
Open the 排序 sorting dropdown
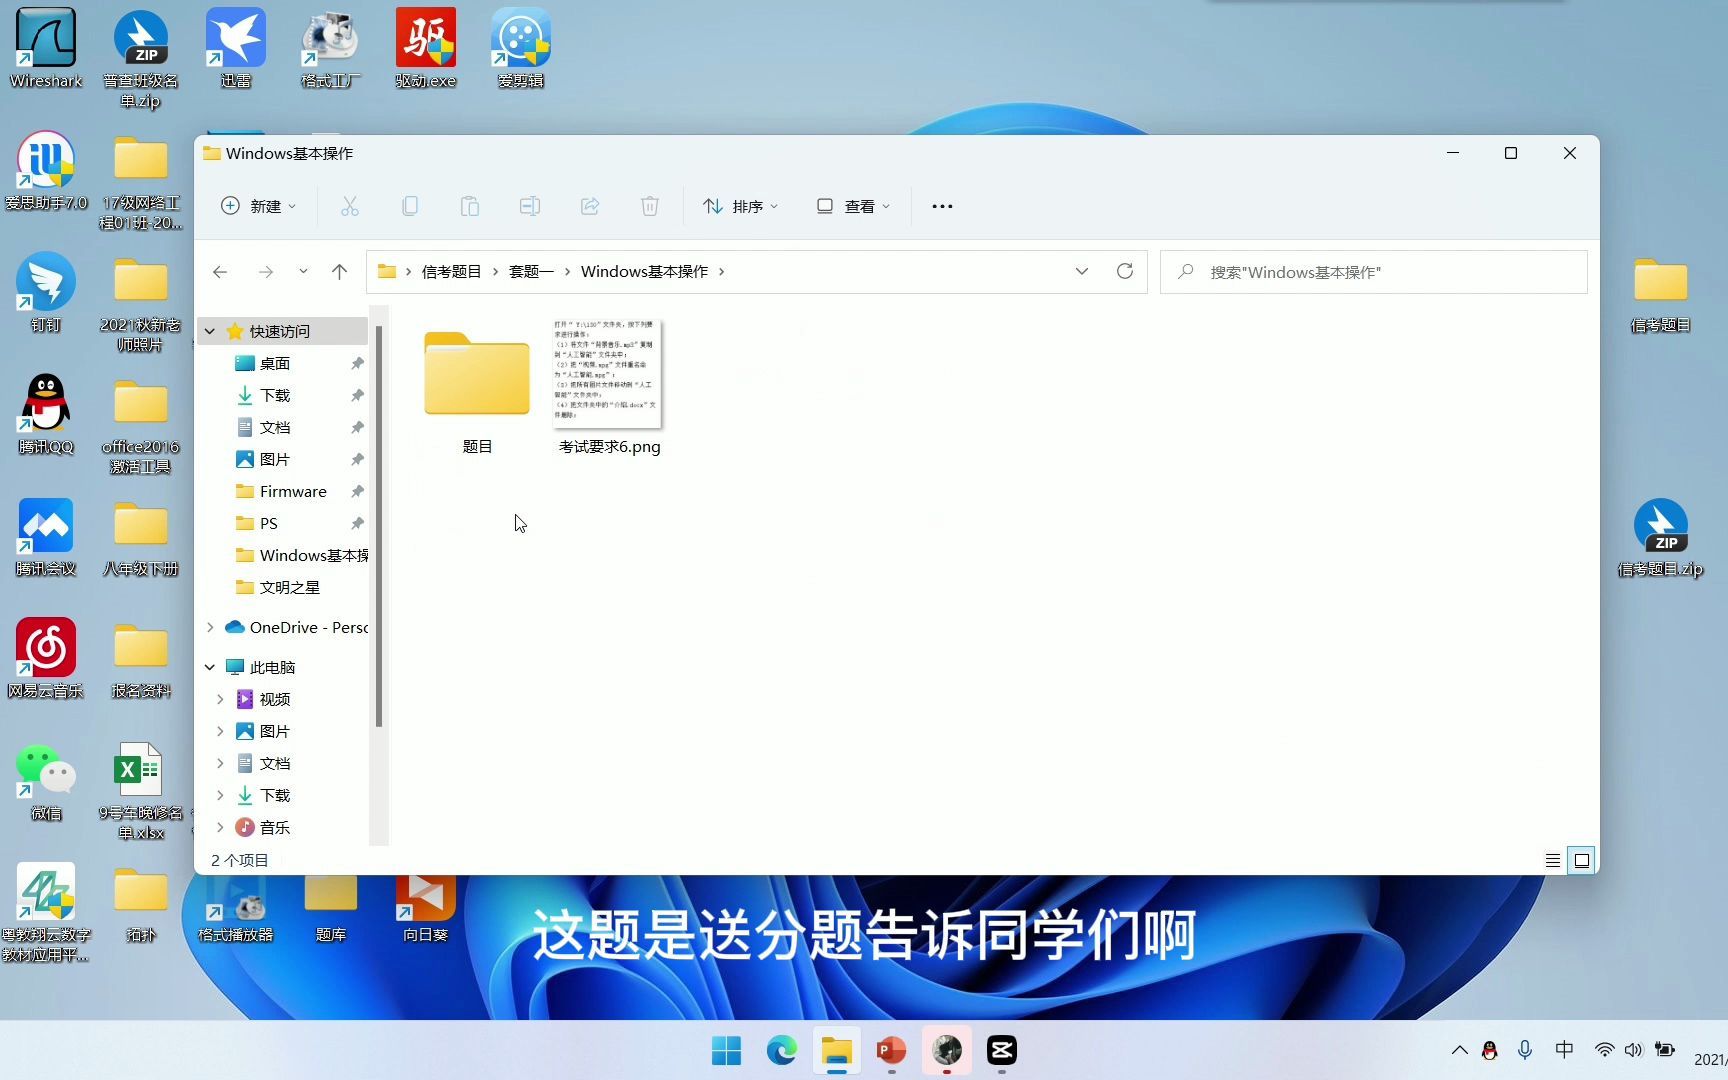click(x=740, y=206)
